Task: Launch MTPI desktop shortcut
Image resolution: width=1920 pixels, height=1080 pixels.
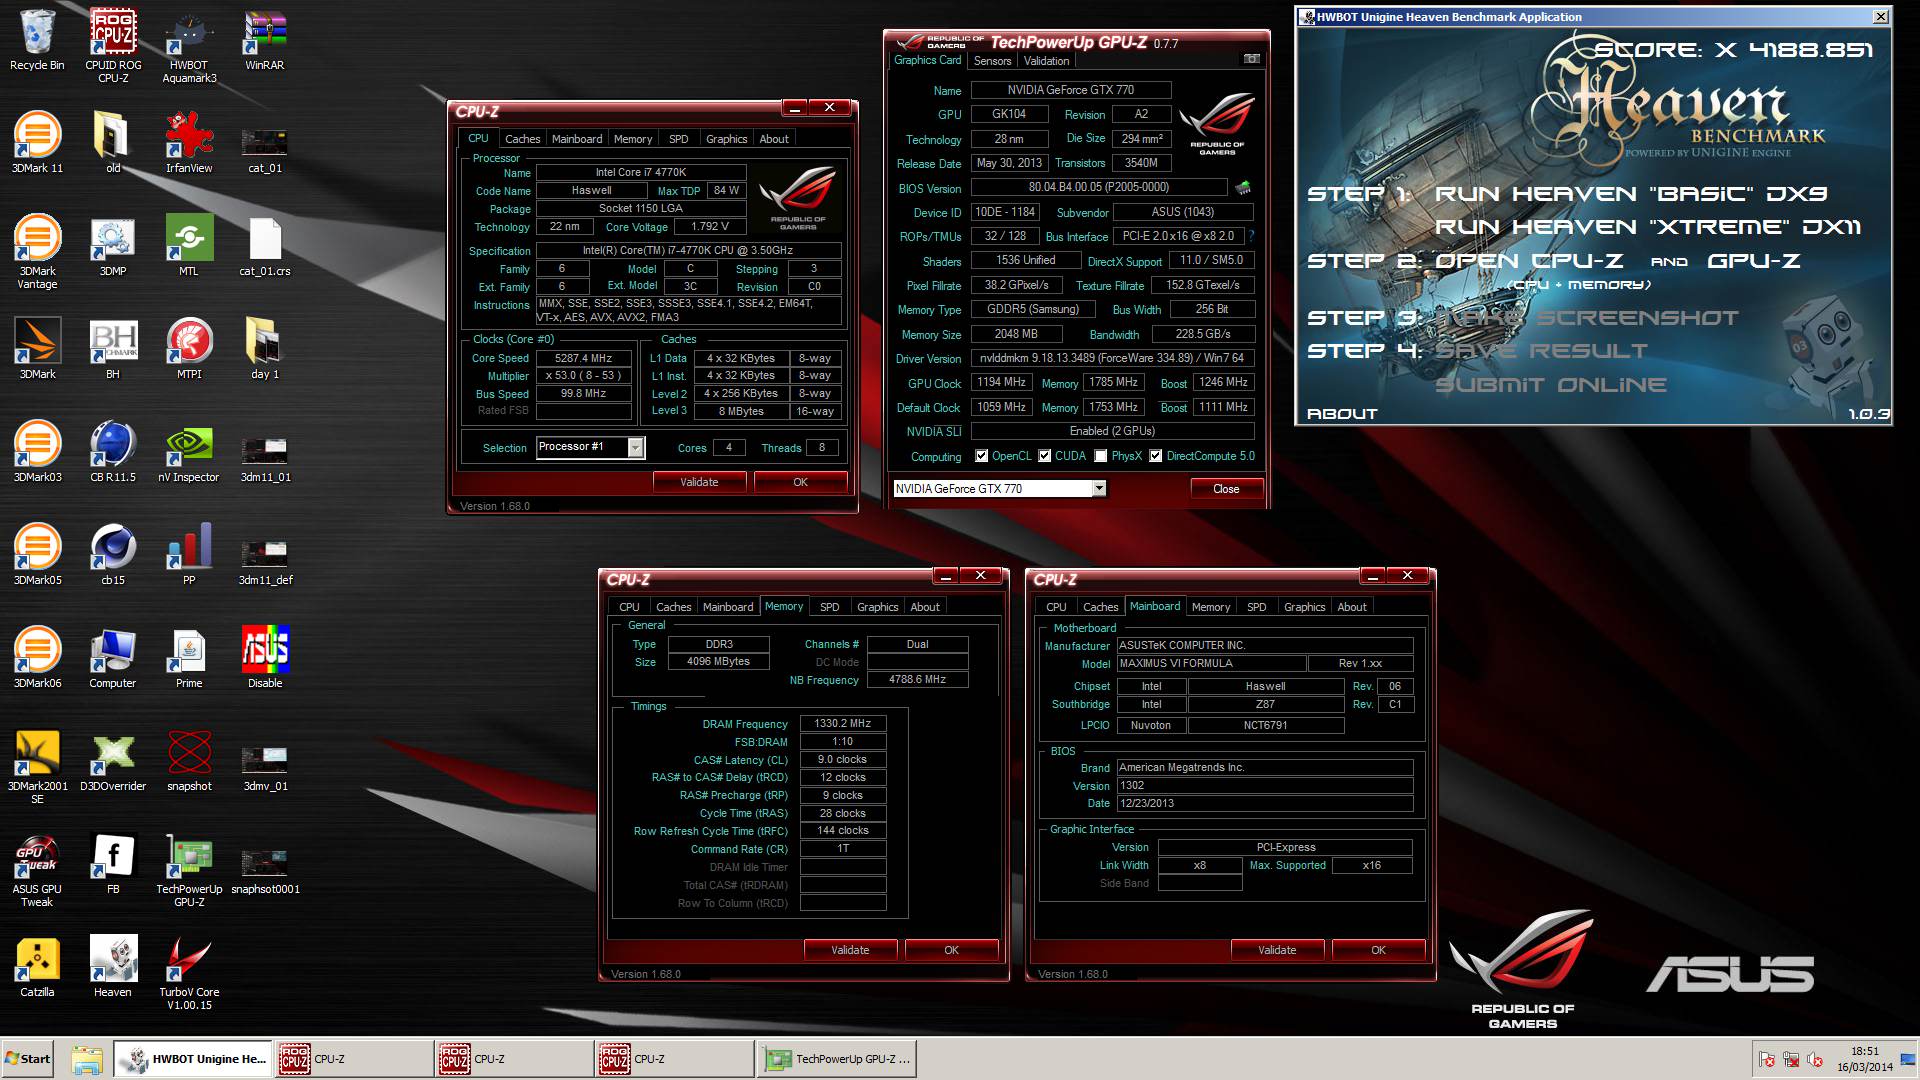Action: point(189,349)
